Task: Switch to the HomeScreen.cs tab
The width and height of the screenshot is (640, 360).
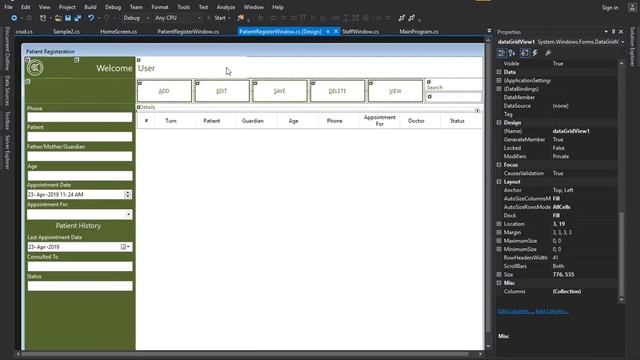Action: (119, 31)
